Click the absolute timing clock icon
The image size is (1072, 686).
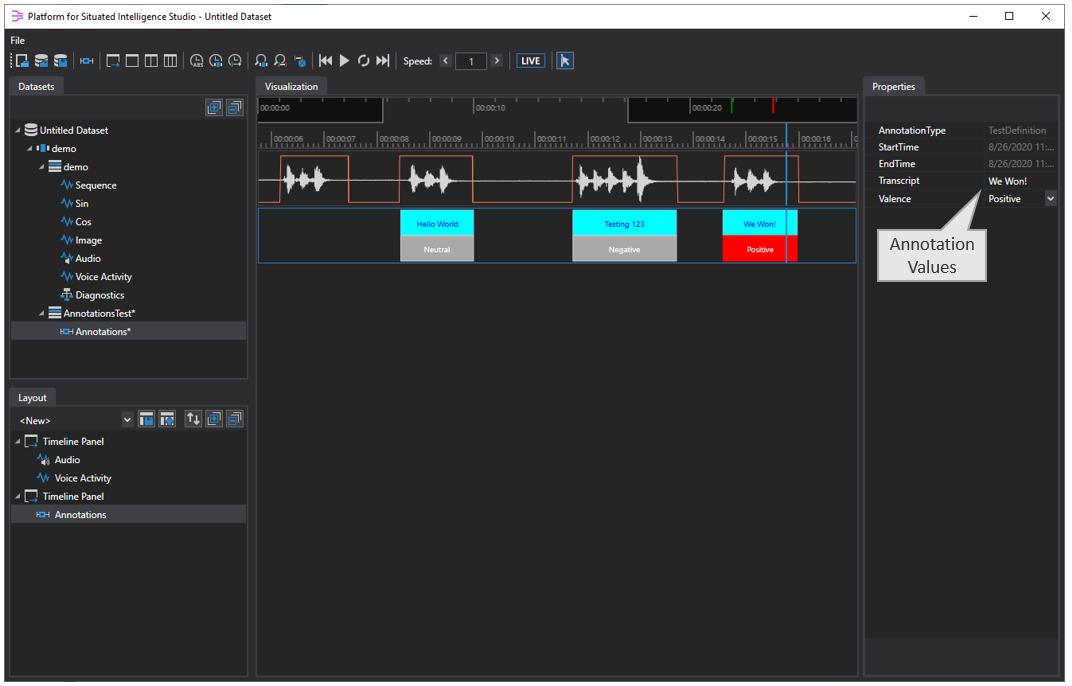click(197, 61)
